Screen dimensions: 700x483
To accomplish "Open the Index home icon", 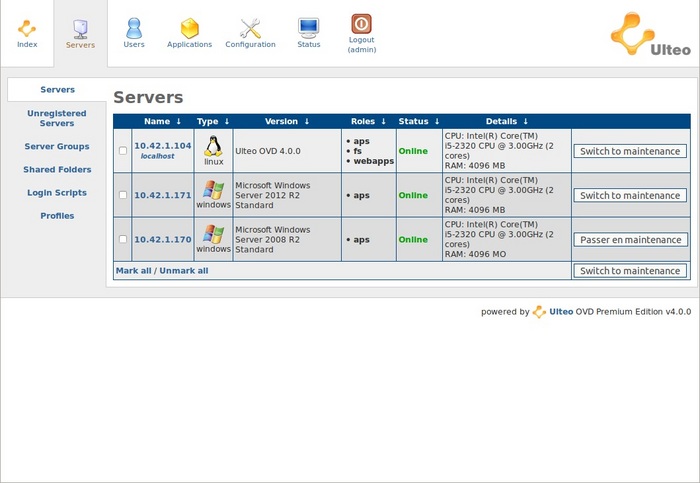I will pyautogui.click(x=27, y=28).
